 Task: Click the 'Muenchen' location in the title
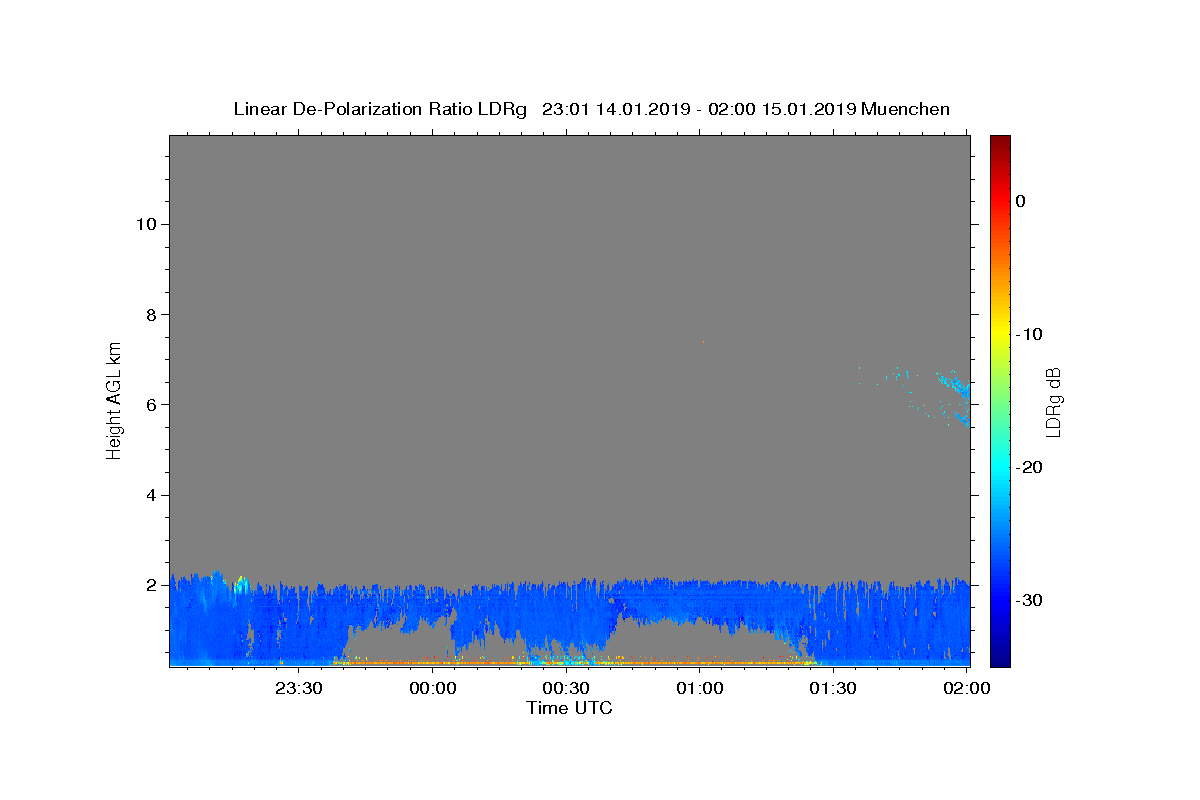[x=905, y=109]
